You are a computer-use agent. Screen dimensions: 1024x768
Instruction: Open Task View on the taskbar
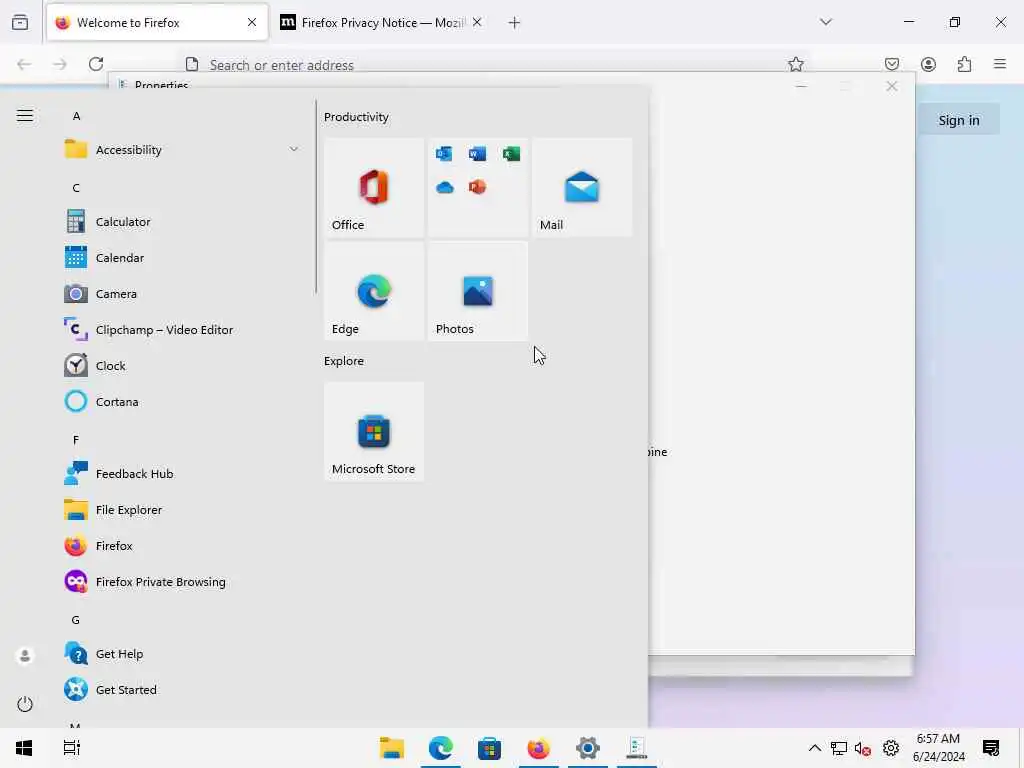(x=72, y=748)
